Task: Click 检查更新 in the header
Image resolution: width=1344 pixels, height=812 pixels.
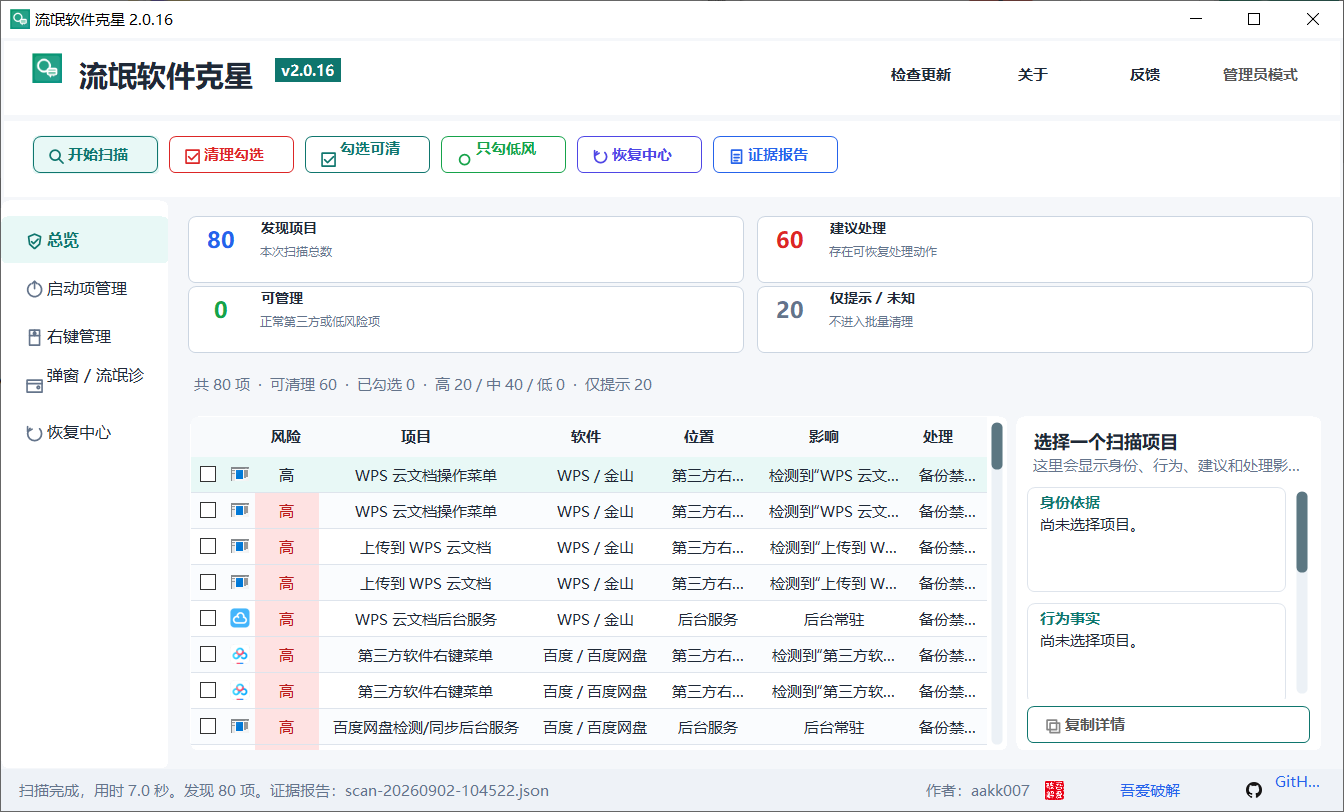Action: [x=921, y=75]
